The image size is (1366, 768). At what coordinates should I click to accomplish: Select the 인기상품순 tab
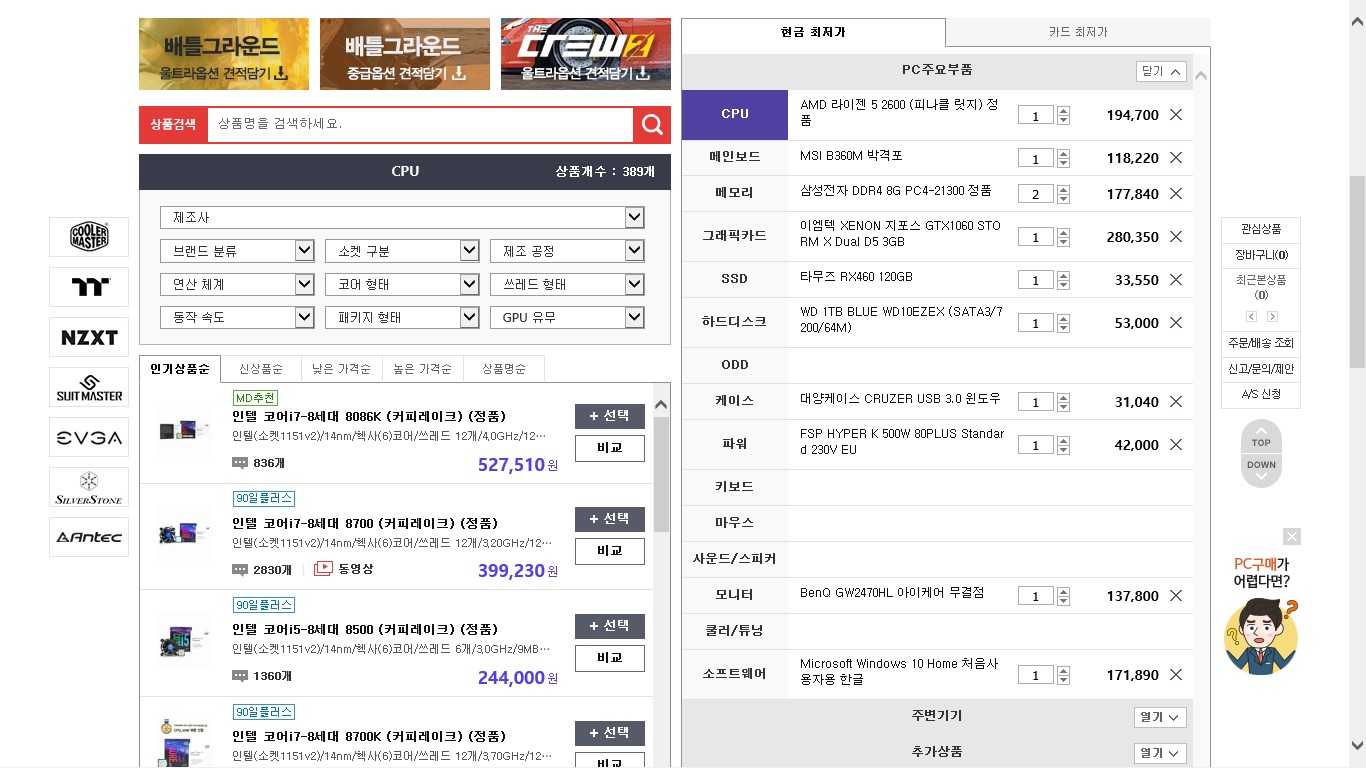180,368
